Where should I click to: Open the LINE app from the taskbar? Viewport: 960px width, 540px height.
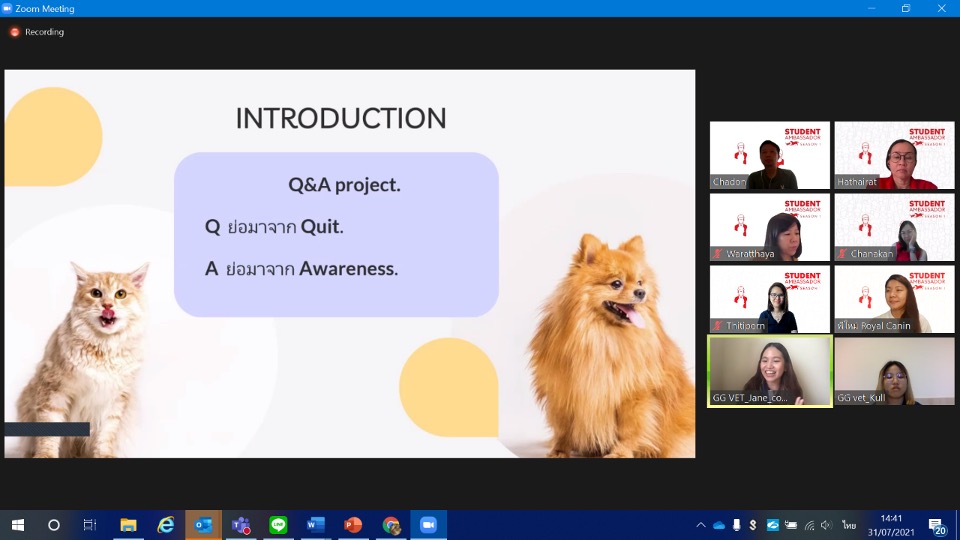point(278,525)
